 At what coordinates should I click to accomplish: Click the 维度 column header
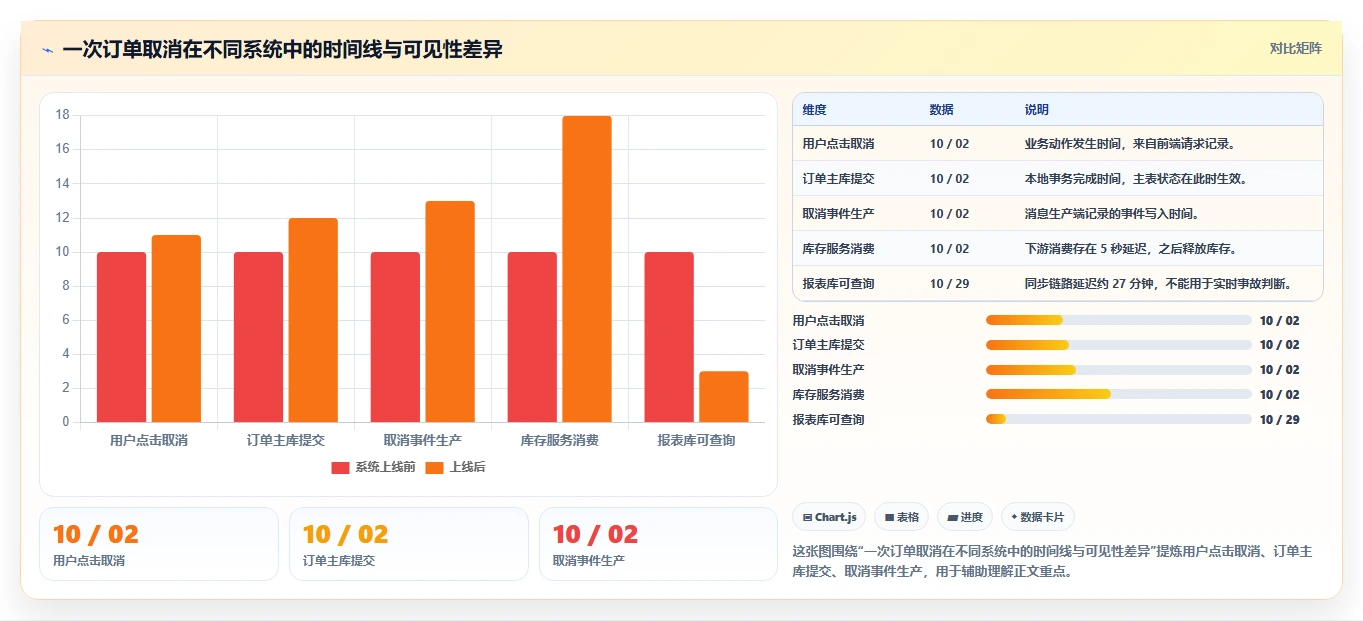[x=815, y=110]
